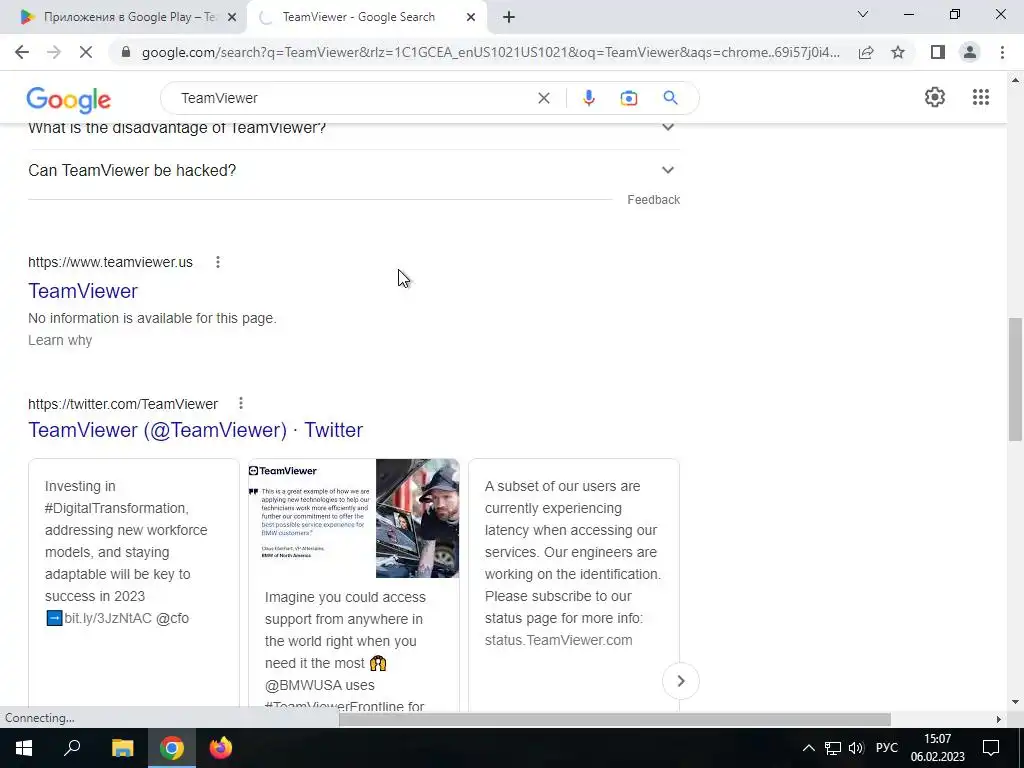Go back to the previous page
1024x768 pixels.
(22, 52)
